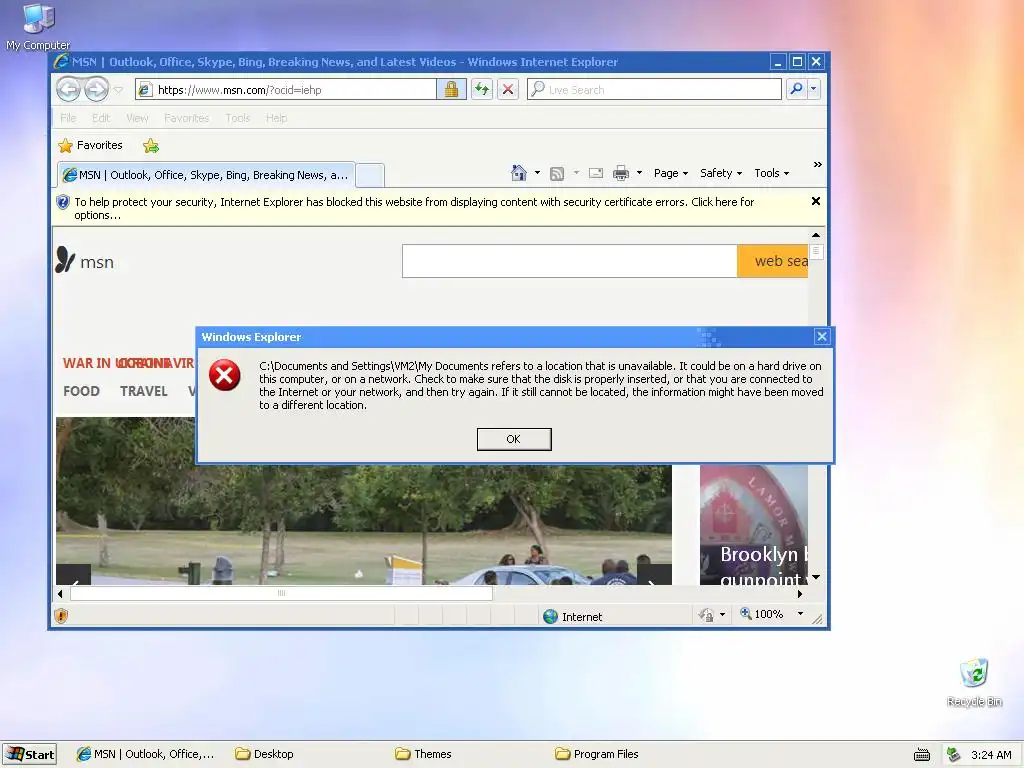
Task: Click the Recycle Bin desktop icon
Action: [x=974, y=682]
